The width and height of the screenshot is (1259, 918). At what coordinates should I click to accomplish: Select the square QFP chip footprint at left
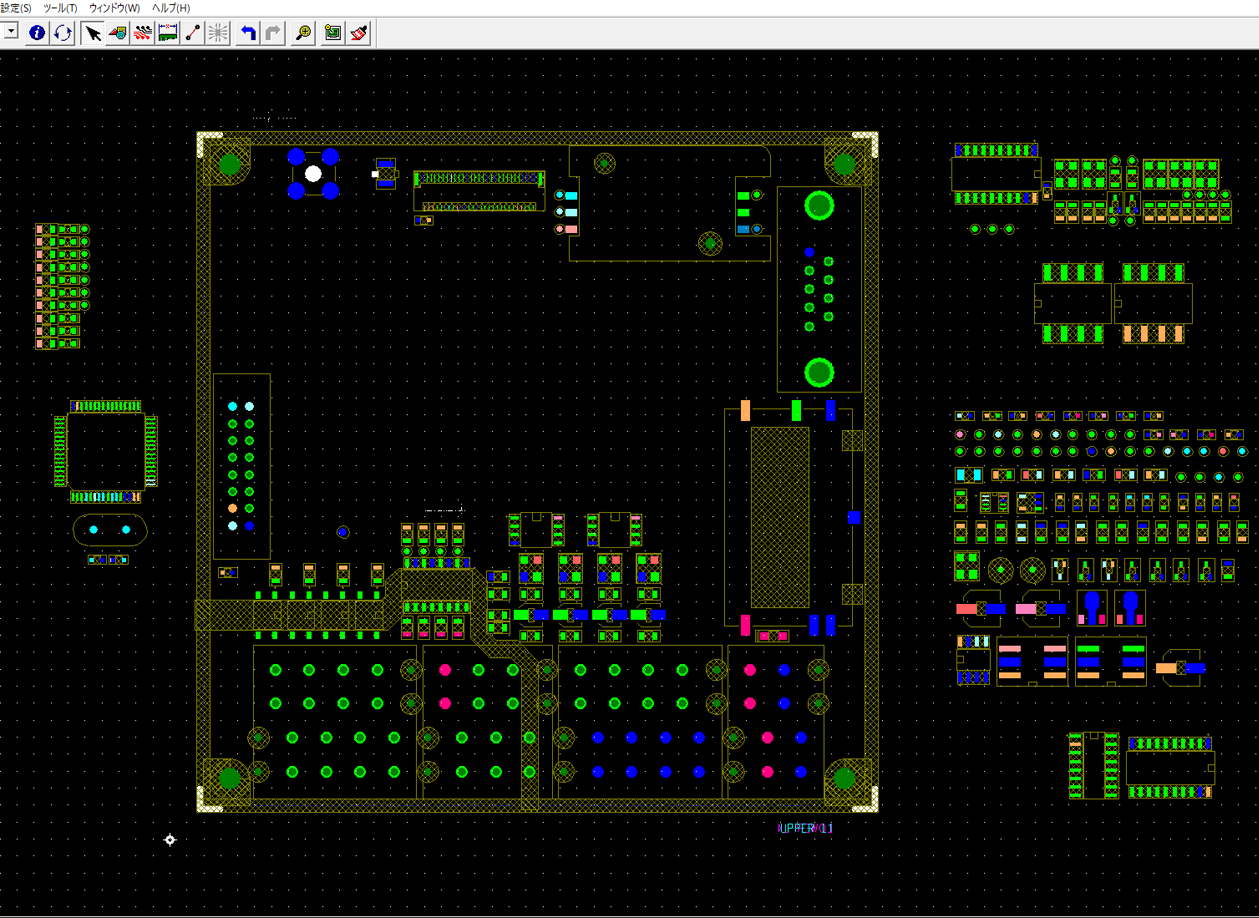point(105,451)
